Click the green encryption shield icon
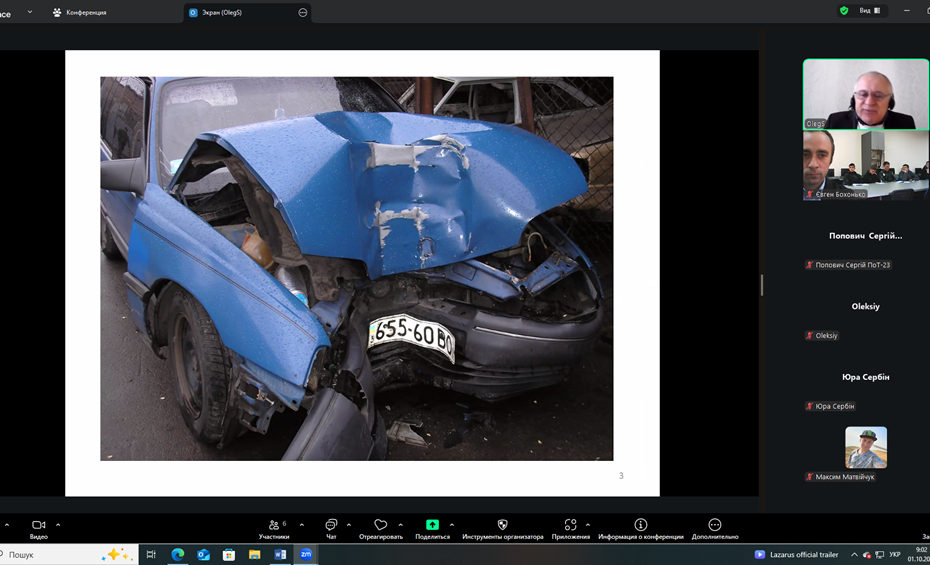 (x=844, y=11)
